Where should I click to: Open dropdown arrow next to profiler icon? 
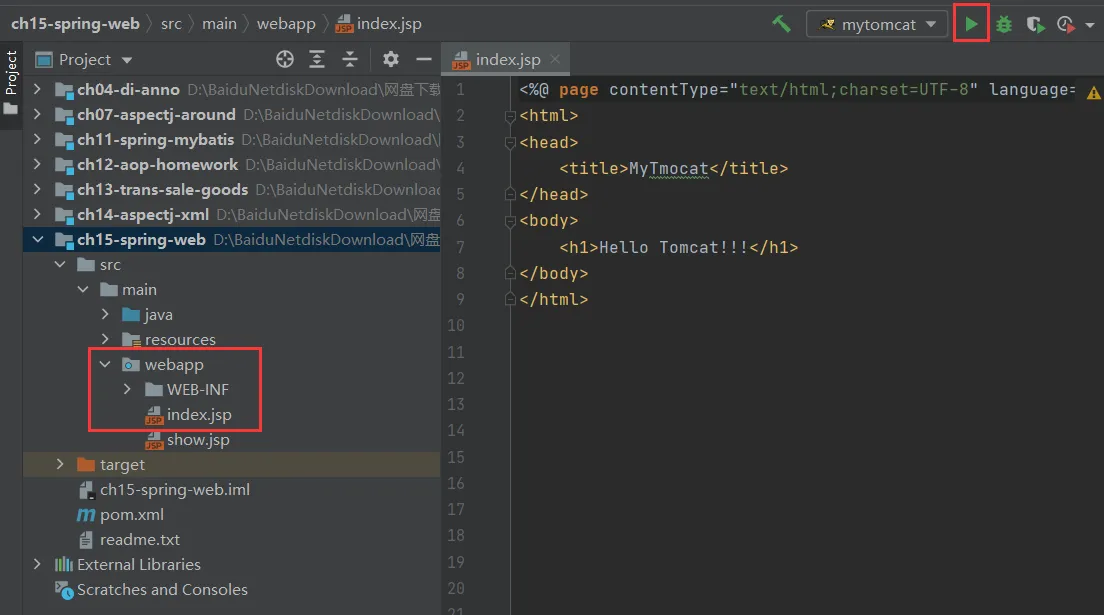pos(1090,25)
